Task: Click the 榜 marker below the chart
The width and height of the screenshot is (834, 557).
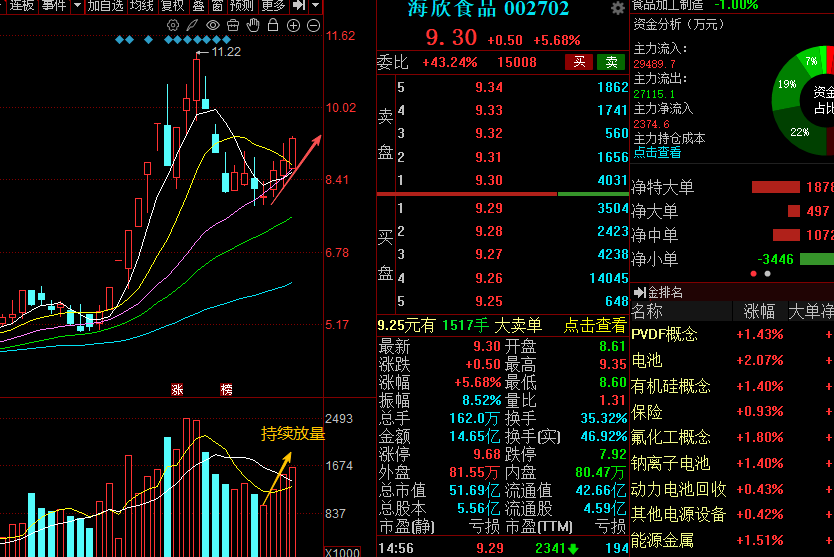Action: click(x=227, y=389)
